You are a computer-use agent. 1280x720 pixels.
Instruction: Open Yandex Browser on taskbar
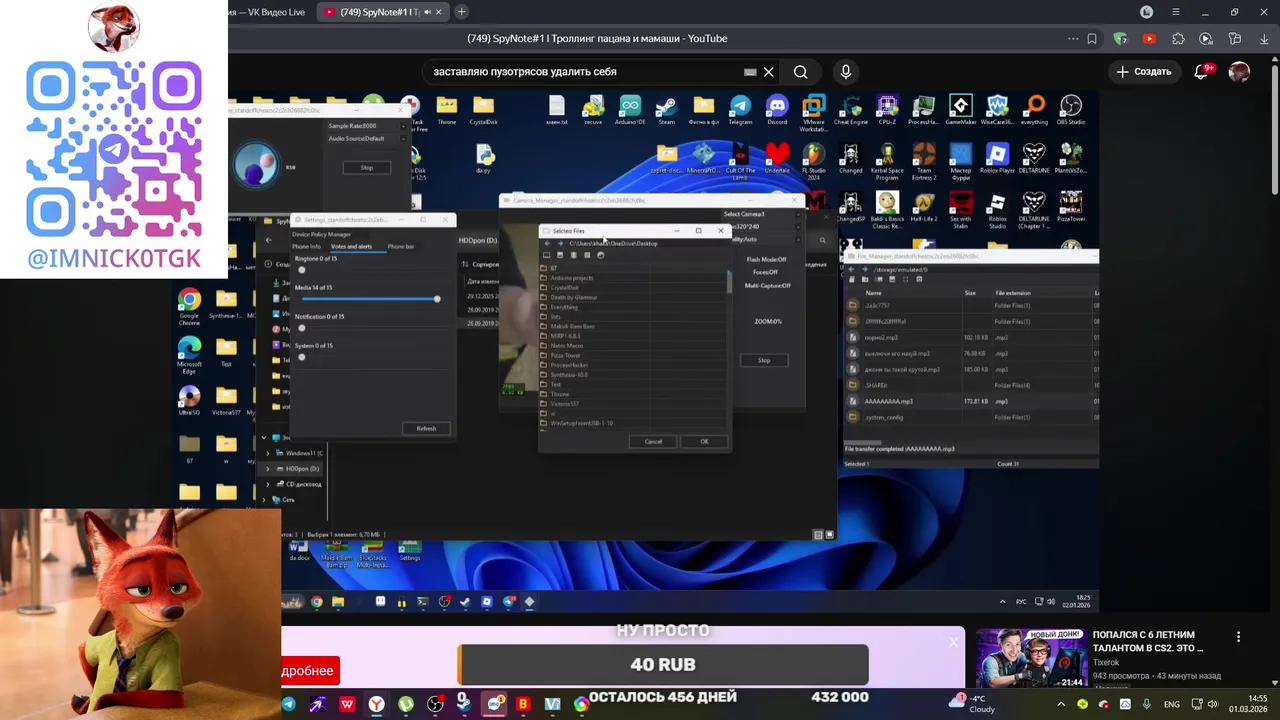[376, 705]
